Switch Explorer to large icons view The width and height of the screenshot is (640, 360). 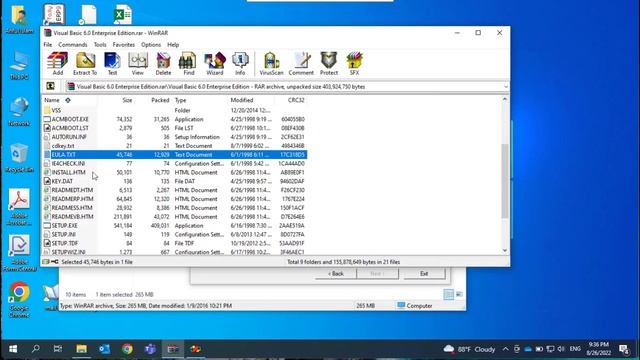(x=459, y=294)
